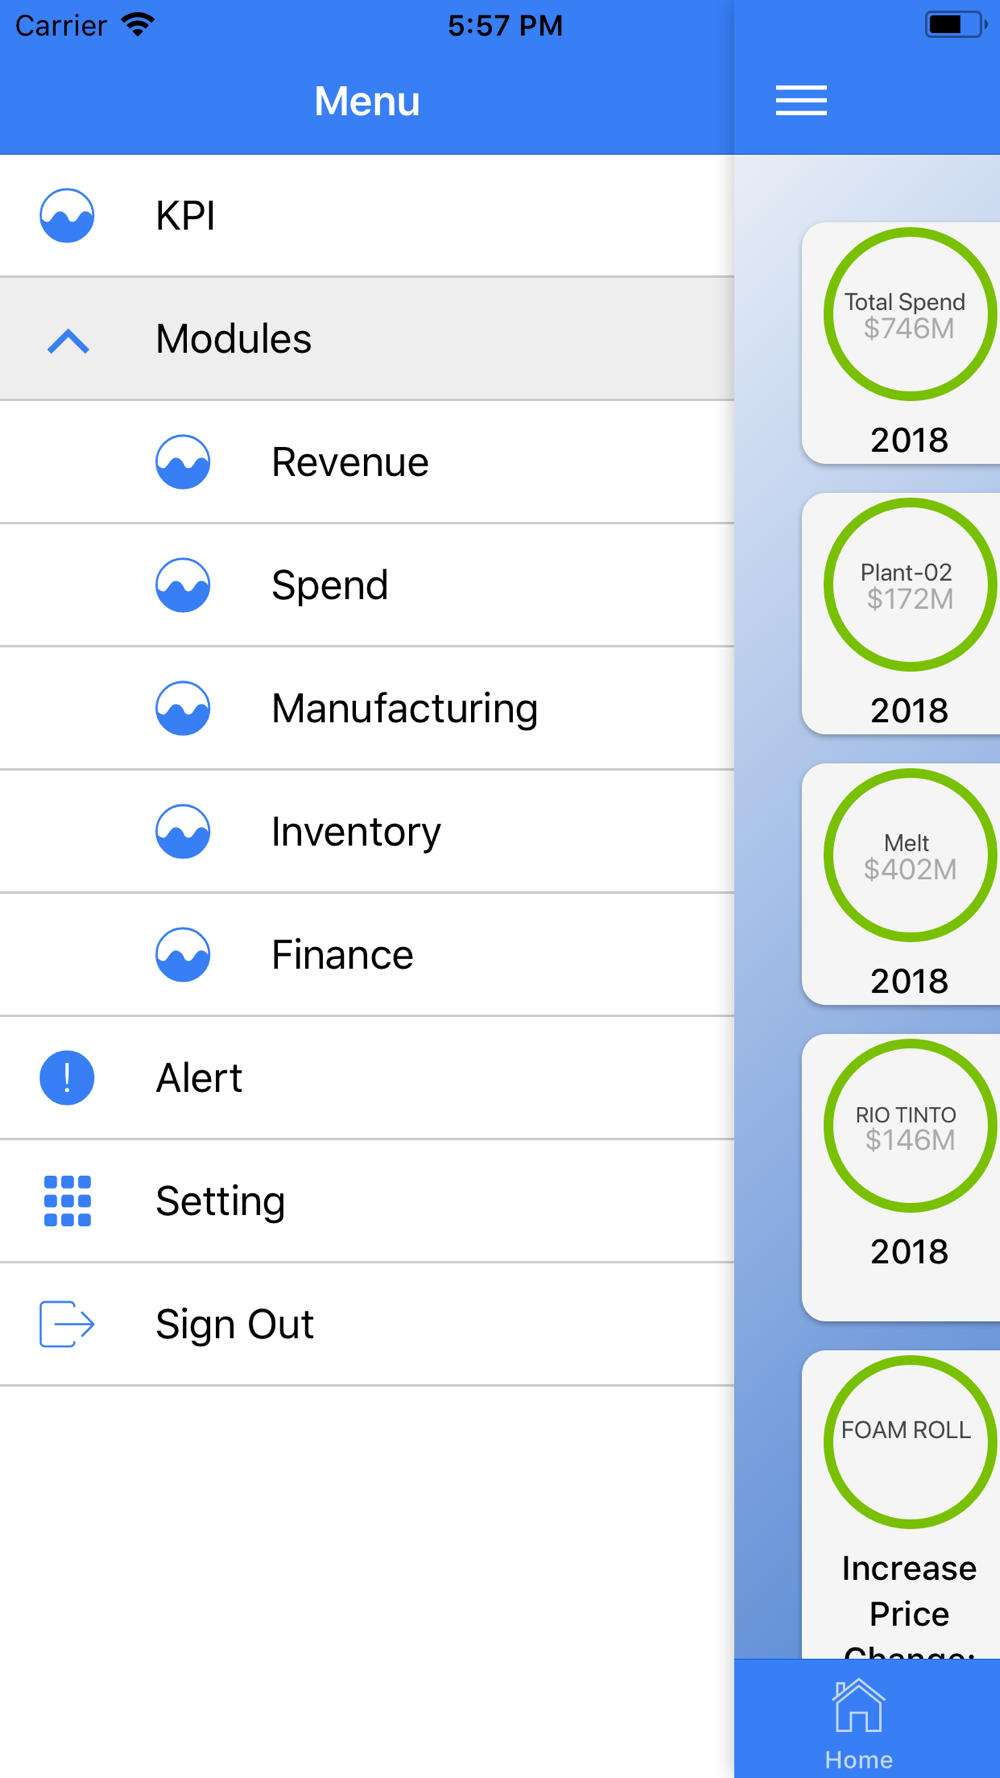Click the Finance module icon
This screenshot has height=1778, width=1000.
183,954
